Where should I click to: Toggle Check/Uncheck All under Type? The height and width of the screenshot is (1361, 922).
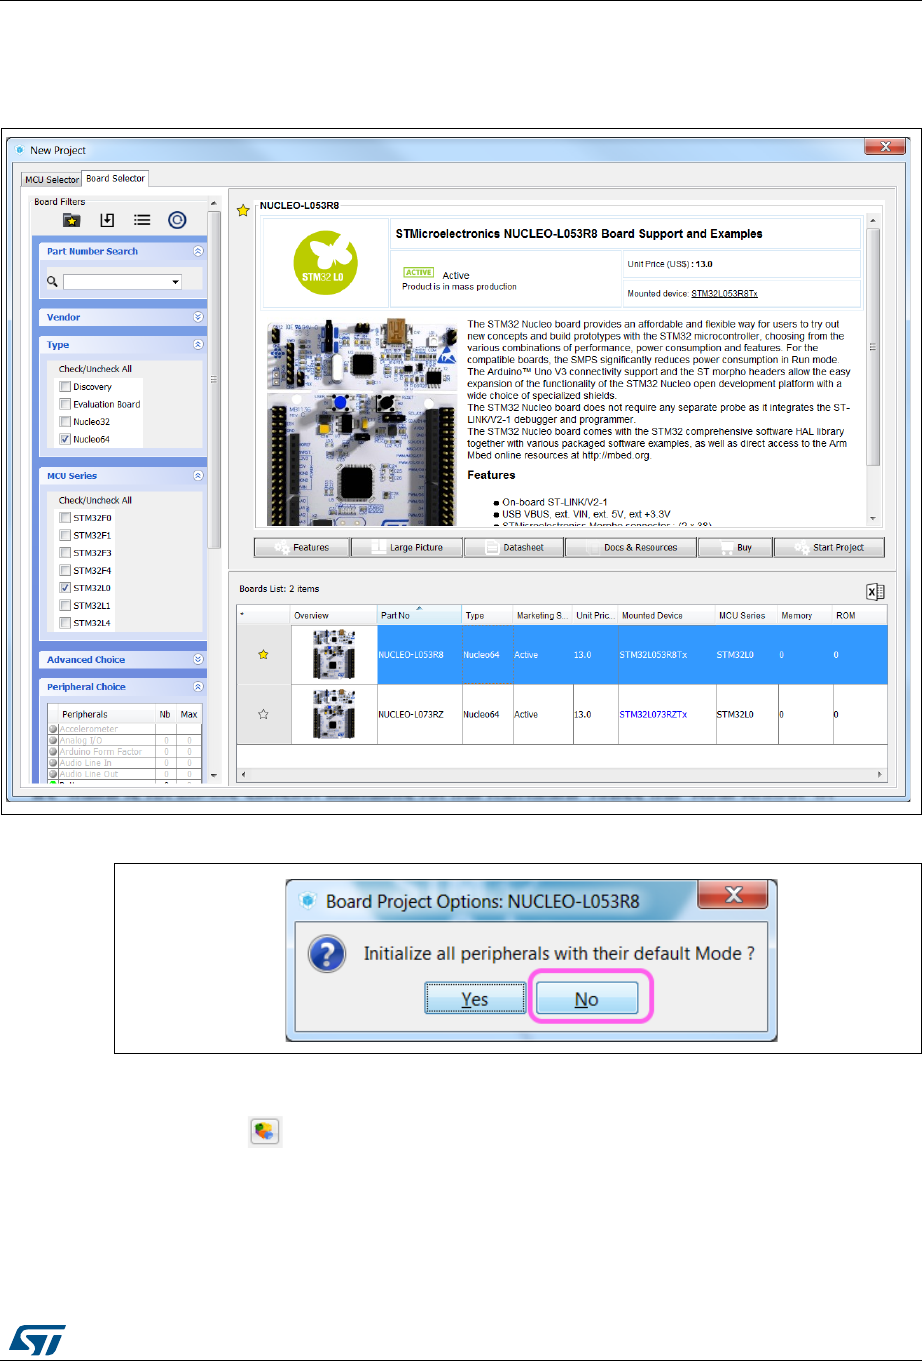click(95, 369)
